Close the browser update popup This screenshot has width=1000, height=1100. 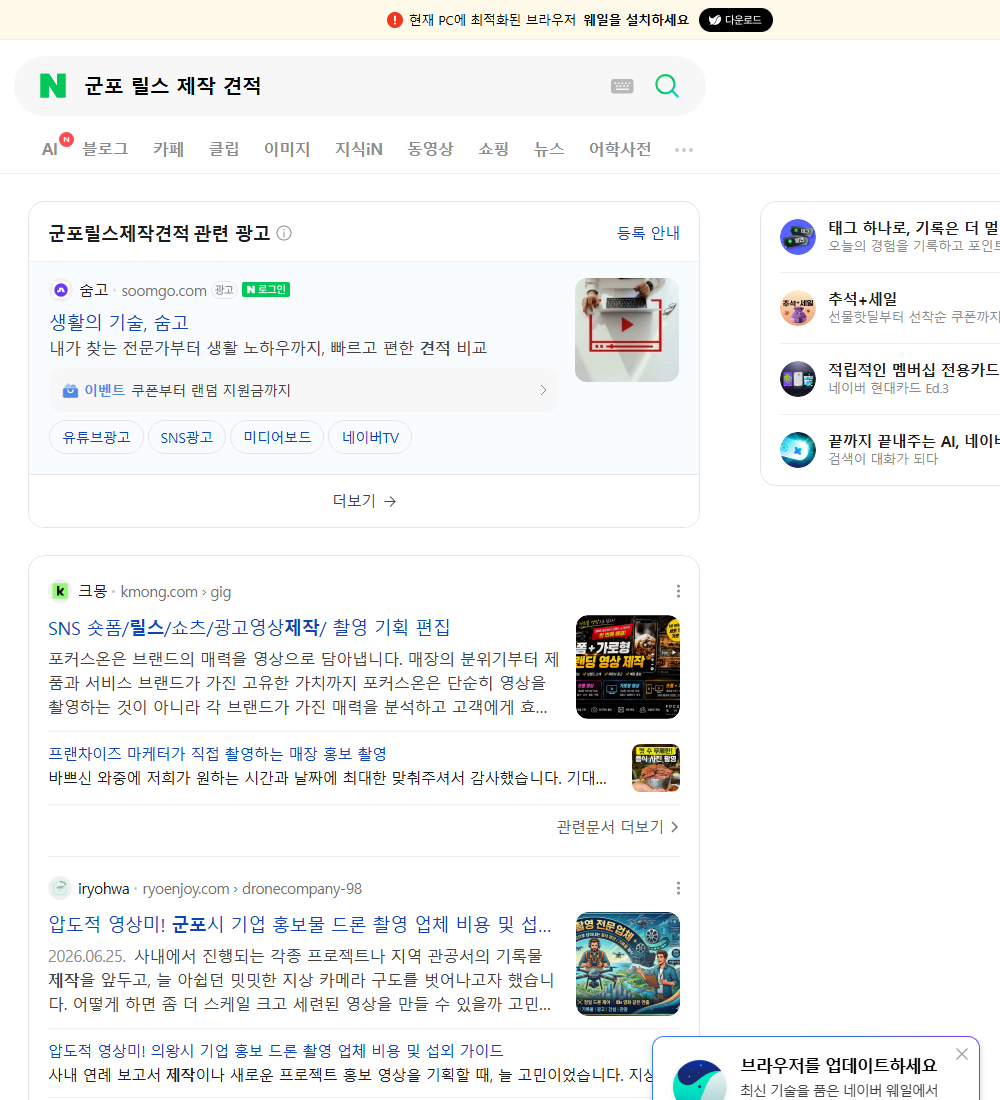(962, 1054)
